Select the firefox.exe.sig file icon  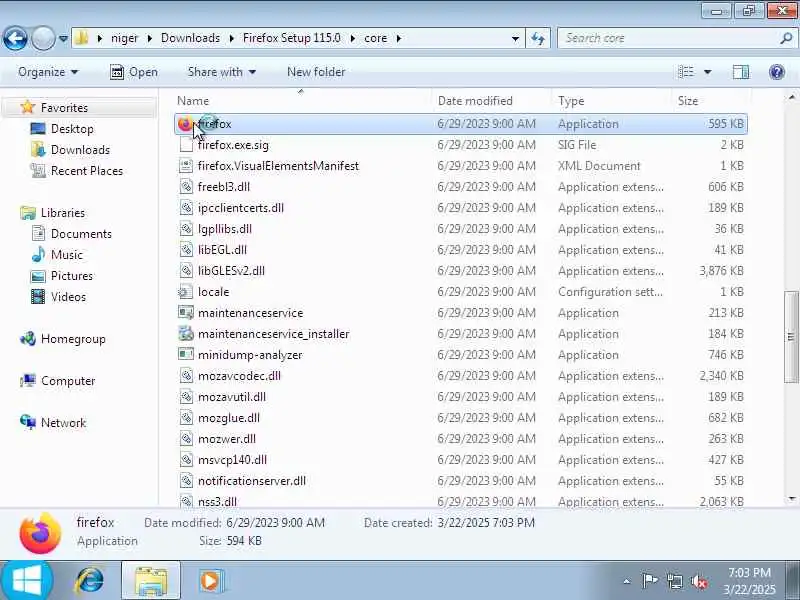(x=186, y=145)
